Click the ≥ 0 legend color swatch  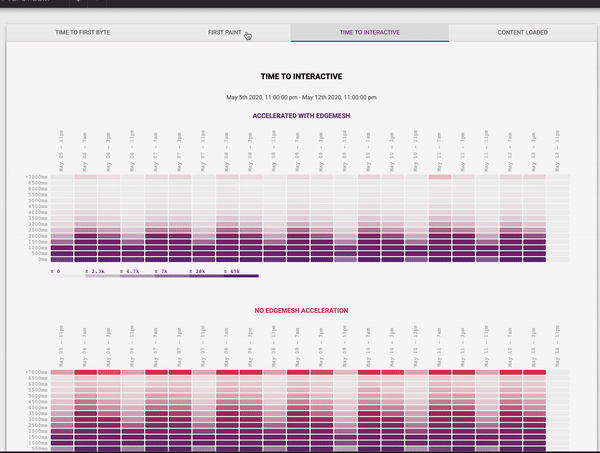pos(68,276)
